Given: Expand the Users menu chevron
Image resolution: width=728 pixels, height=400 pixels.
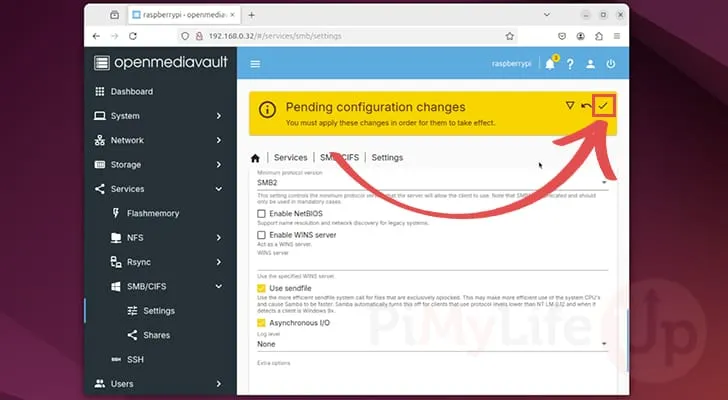Looking at the screenshot, I should coord(219,384).
